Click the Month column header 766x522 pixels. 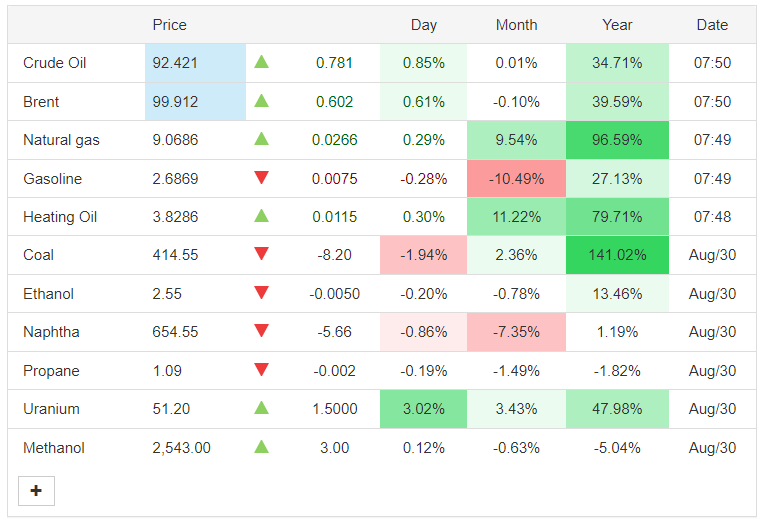tap(516, 25)
